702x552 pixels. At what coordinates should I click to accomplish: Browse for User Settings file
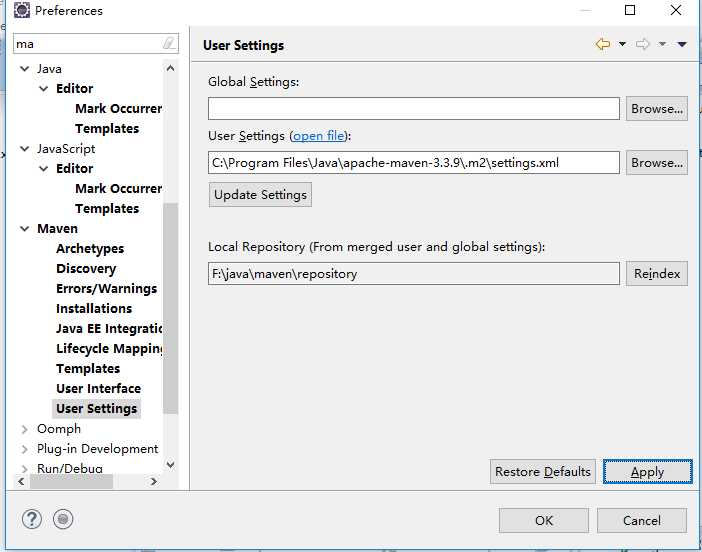pyautogui.click(x=657, y=163)
